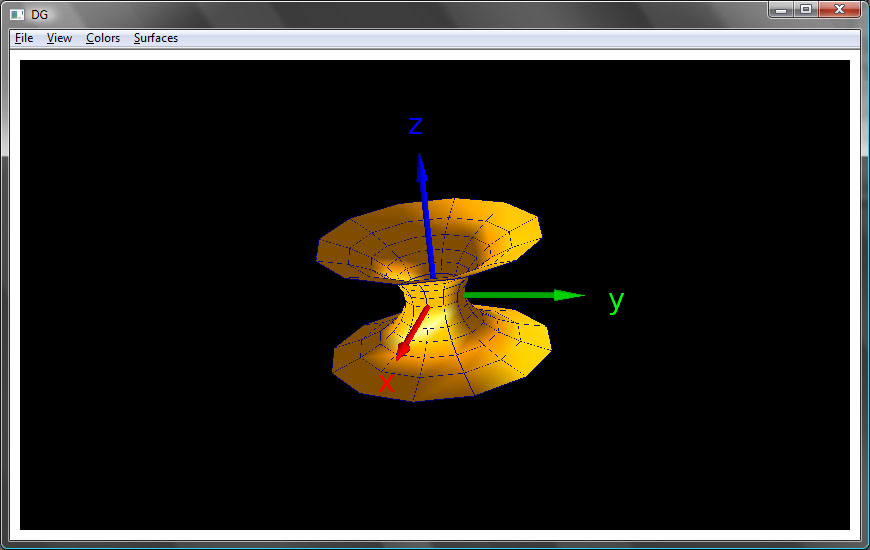Image resolution: width=870 pixels, height=550 pixels.
Task: Click the green y axis label
Action: 616,301
